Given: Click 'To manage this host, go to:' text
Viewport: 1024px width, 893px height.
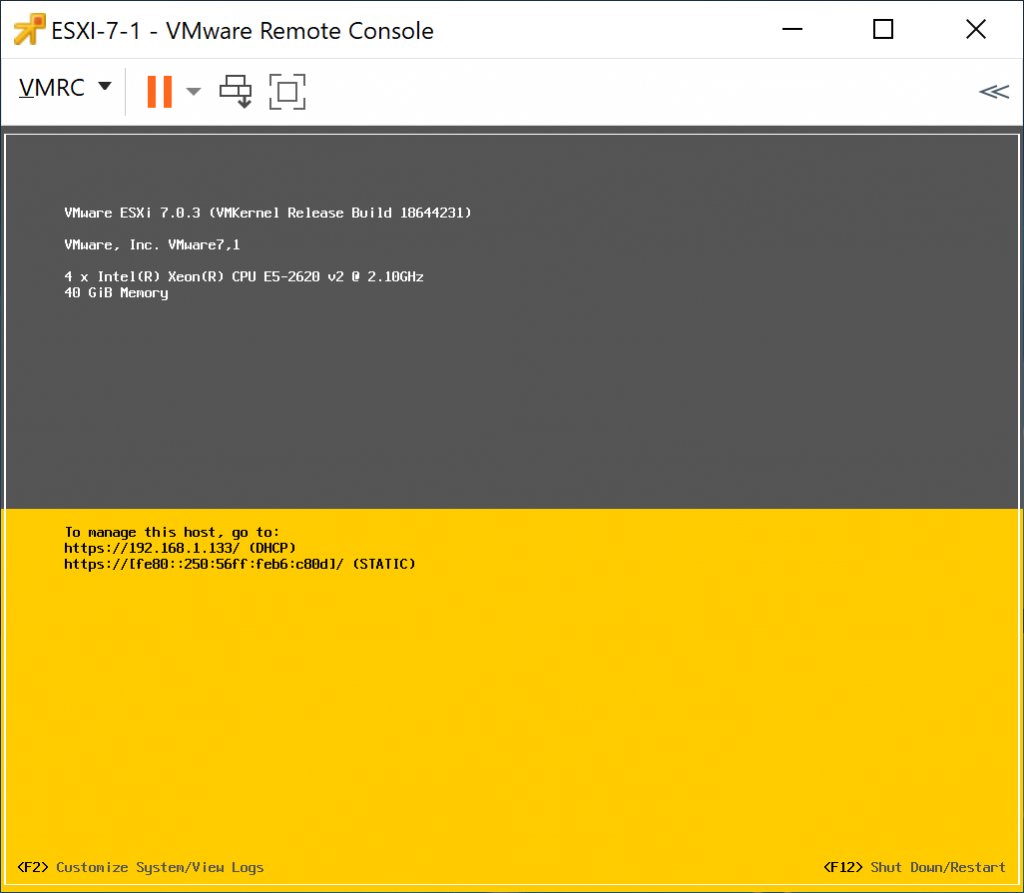Looking at the screenshot, I should (x=172, y=532).
